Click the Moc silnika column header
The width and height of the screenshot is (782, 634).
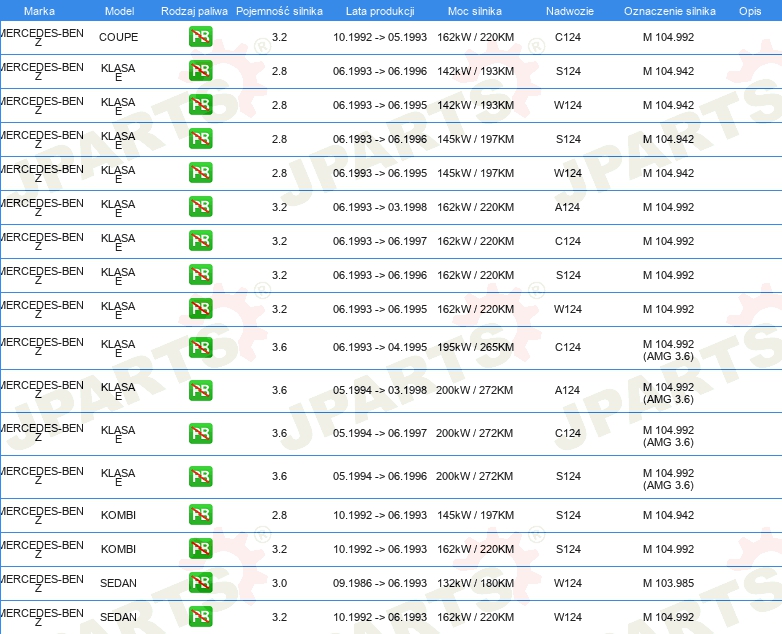tap(475, 11)
